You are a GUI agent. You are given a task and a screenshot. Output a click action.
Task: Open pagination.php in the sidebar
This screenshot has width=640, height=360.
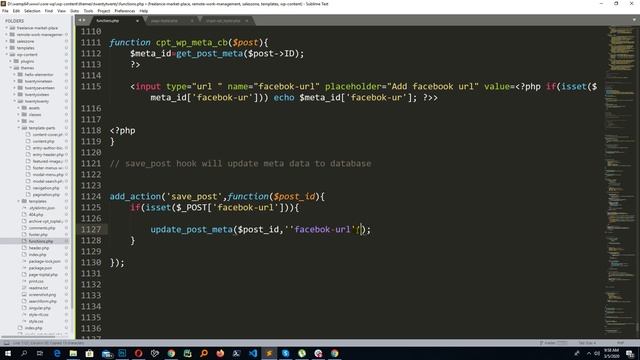[x=46, y=195]
